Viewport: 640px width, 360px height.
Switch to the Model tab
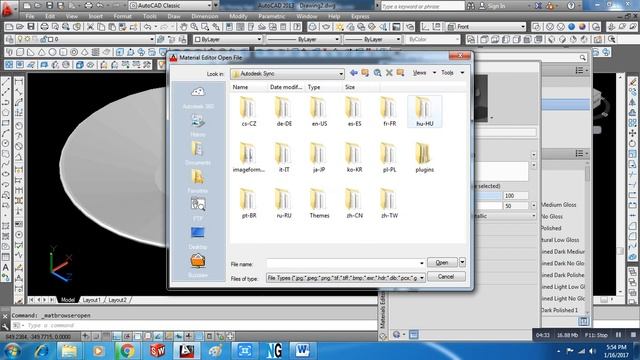click(x=68, y=300)
